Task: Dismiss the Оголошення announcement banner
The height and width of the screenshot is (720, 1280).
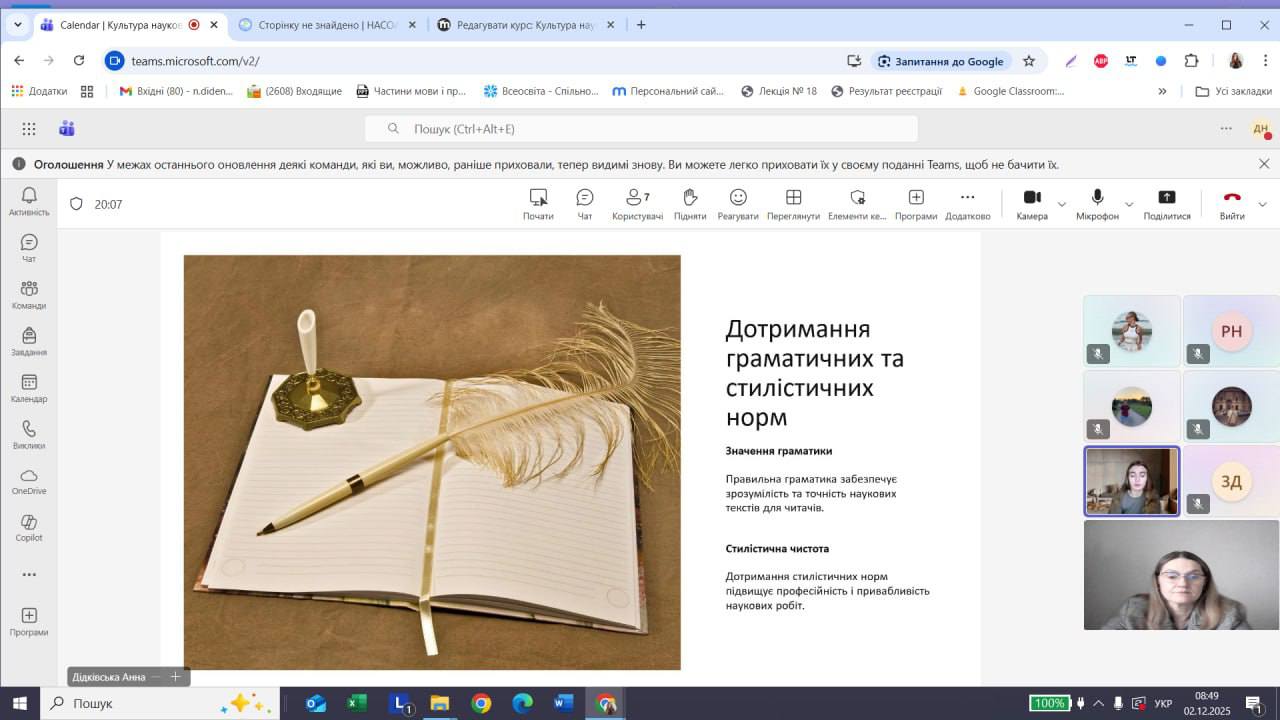Action: click(x=1264, y=164)
